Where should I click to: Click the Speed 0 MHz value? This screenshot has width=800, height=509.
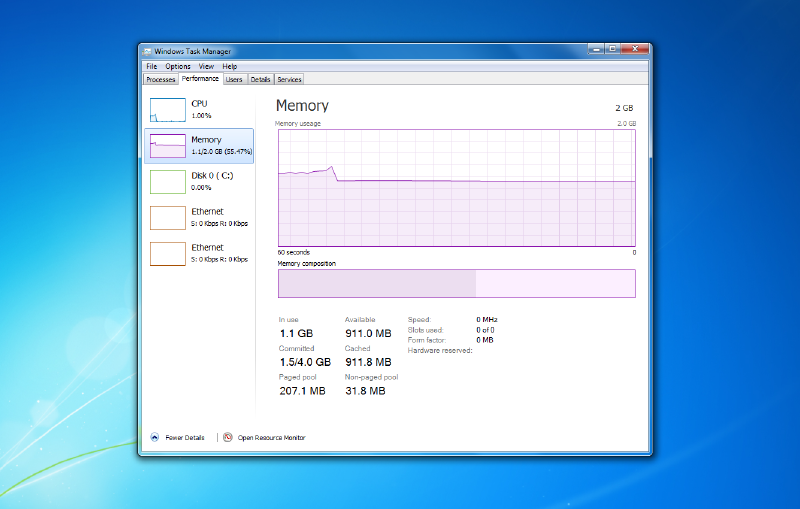pyautogui.click(x=487, y=320)
